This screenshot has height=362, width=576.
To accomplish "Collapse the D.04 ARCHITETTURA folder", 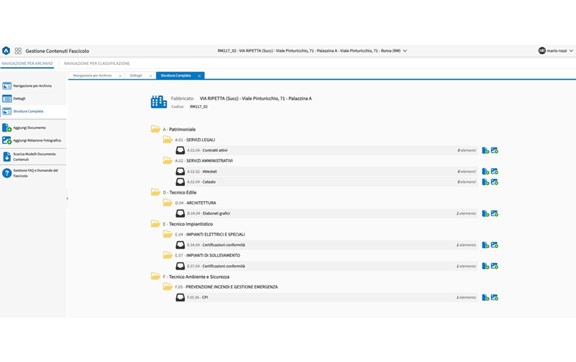I will tap(168, 202).
